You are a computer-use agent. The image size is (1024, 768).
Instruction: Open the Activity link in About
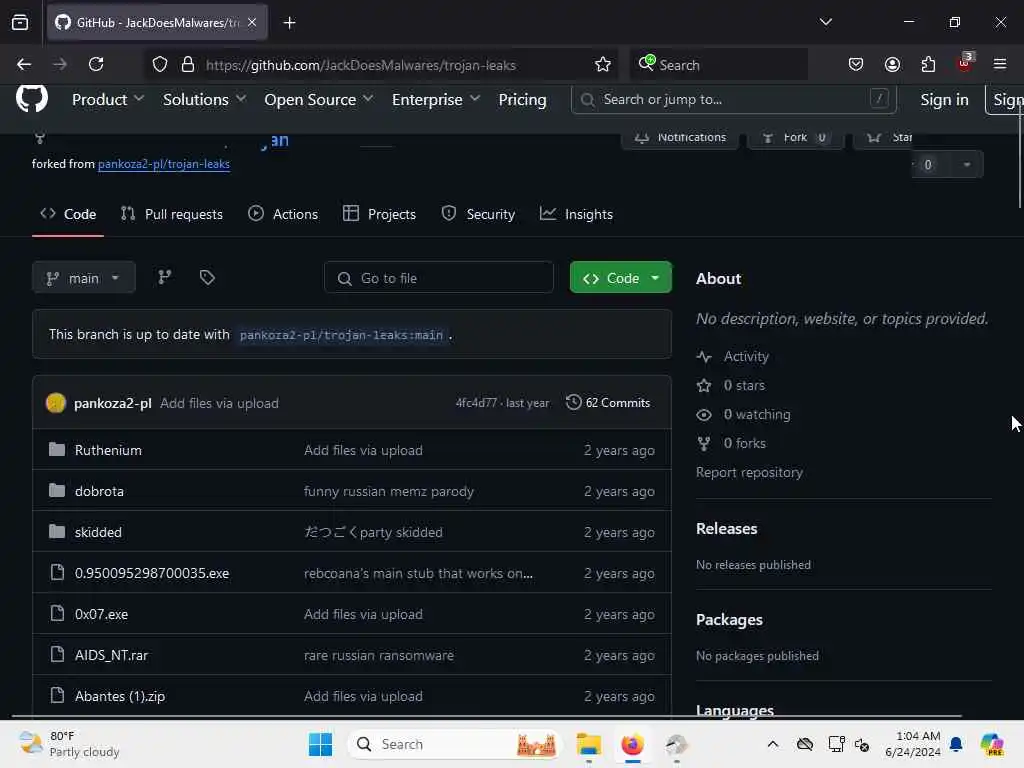tap(733, 357)
